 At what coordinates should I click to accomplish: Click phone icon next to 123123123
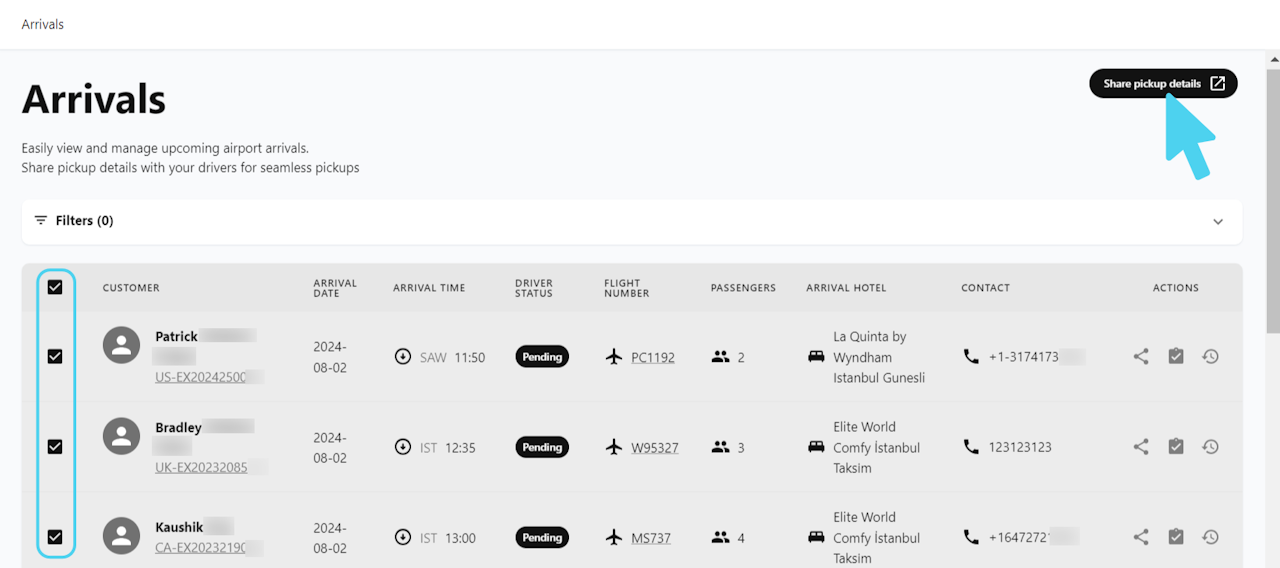click(x=971, y=447)
